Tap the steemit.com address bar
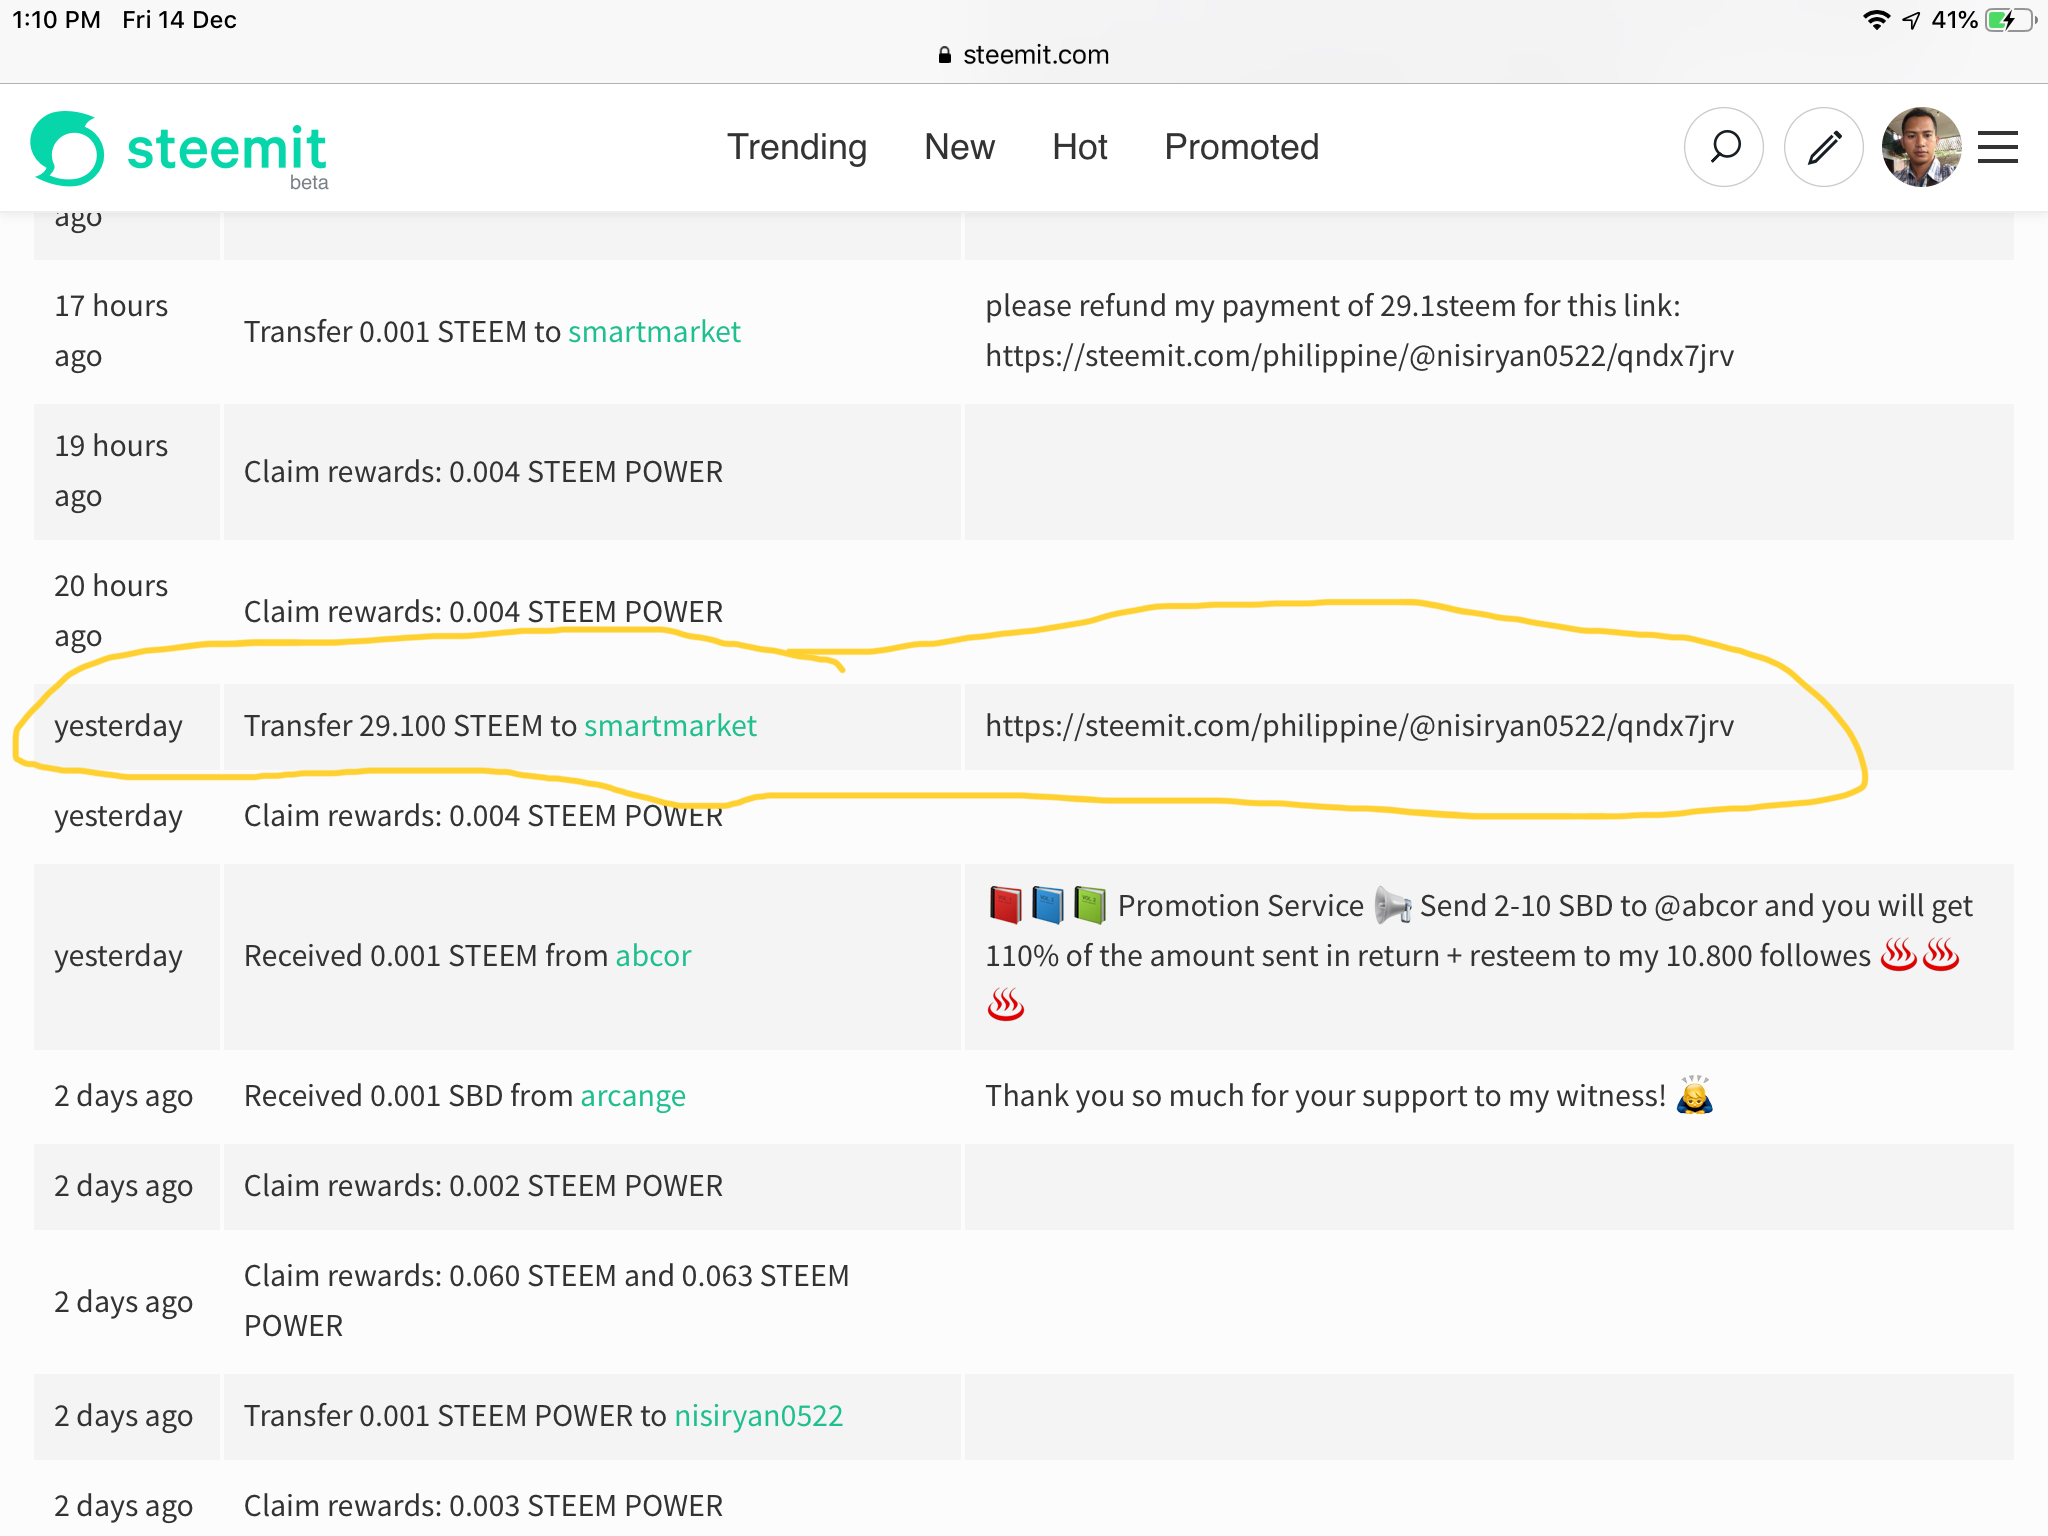 tap(1035, 55)
